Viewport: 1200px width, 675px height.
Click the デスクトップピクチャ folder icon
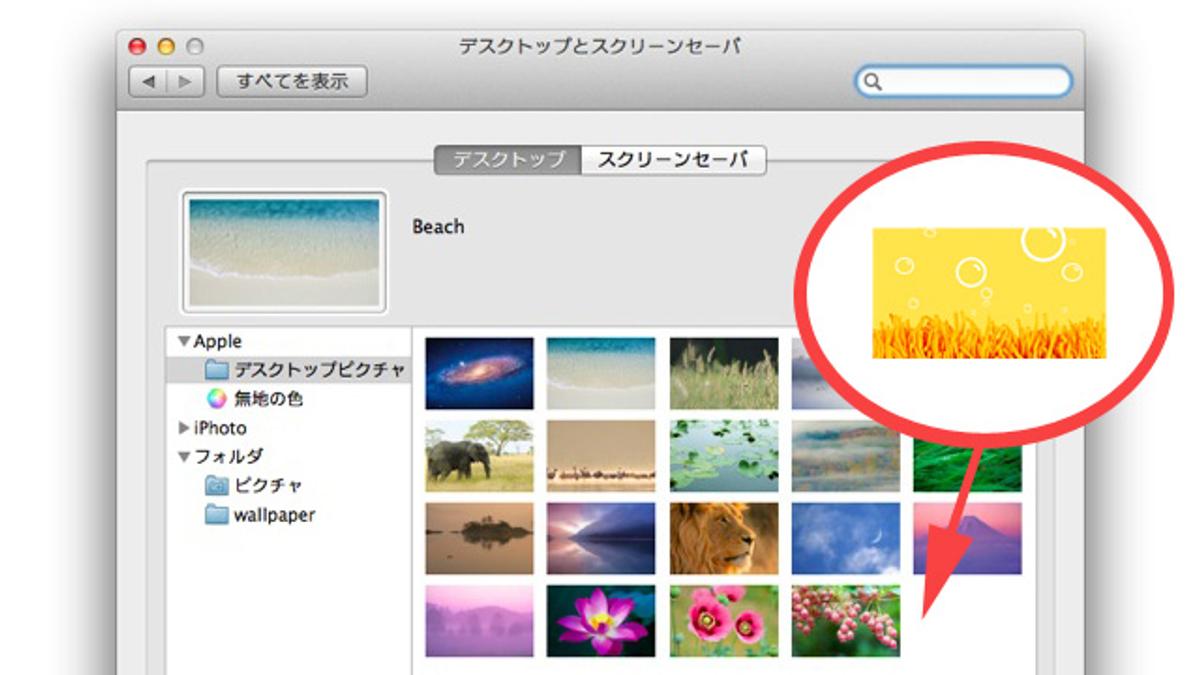point(216,370)
